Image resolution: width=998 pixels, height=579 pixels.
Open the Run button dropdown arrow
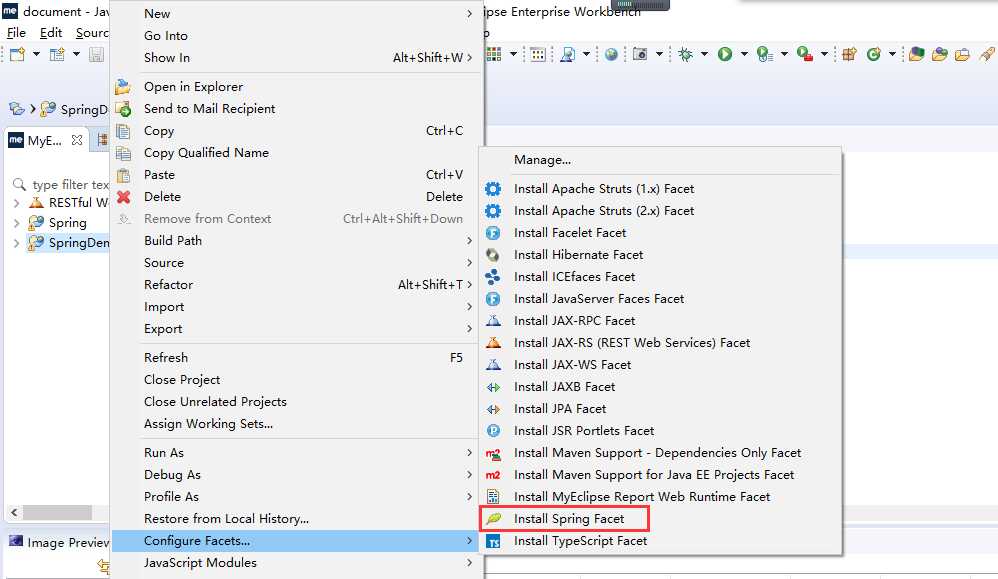tap(743, 55)
